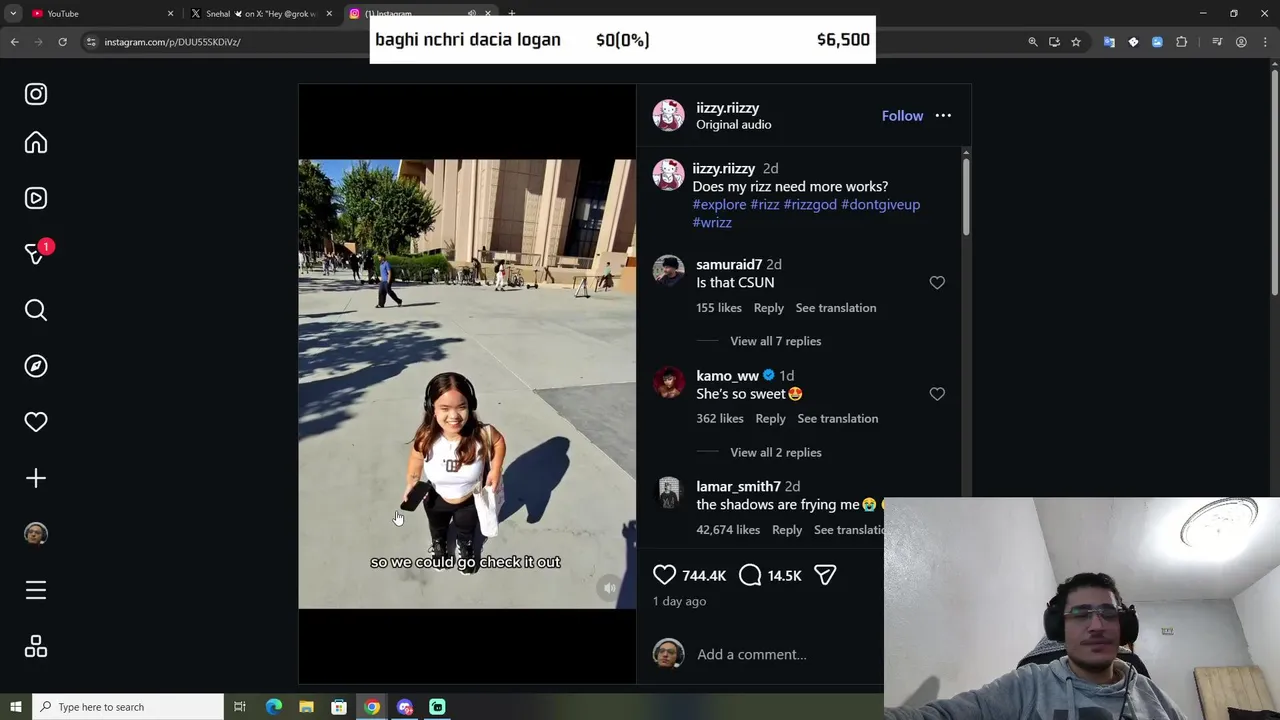Image resolution: width=1280 pixels, height=720 pixels.
Task: View 362 likes on kamo_ww's comment
Action: tap(720, 419)
